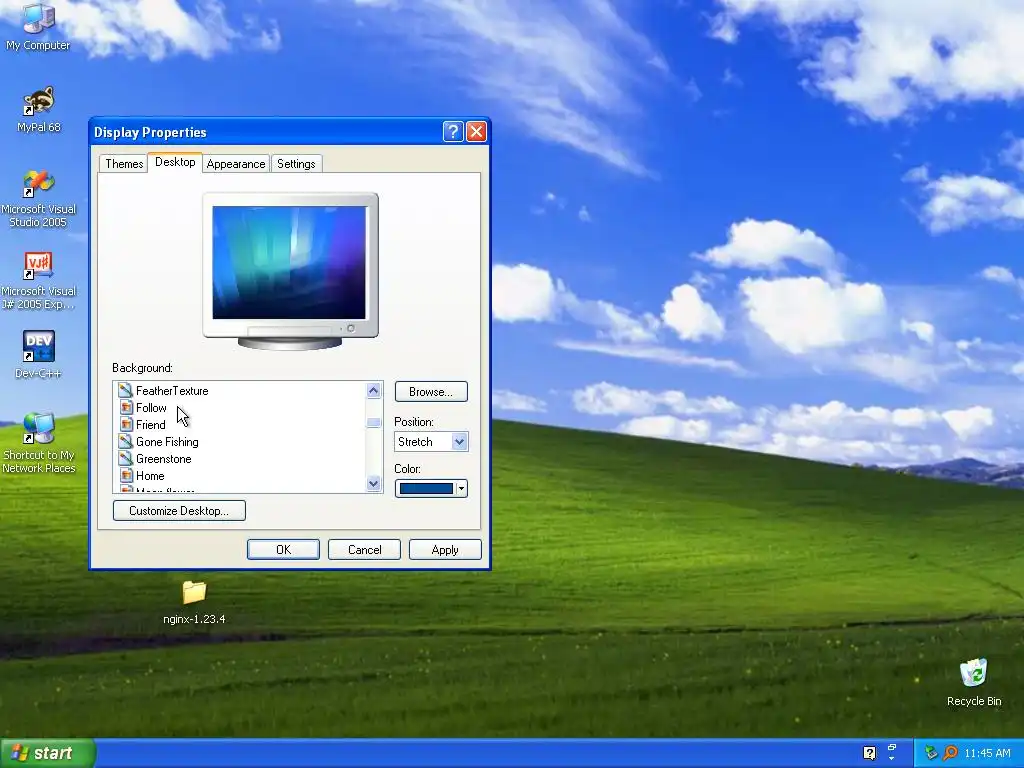
Task: Click the Cancel button
Action: 364,549
